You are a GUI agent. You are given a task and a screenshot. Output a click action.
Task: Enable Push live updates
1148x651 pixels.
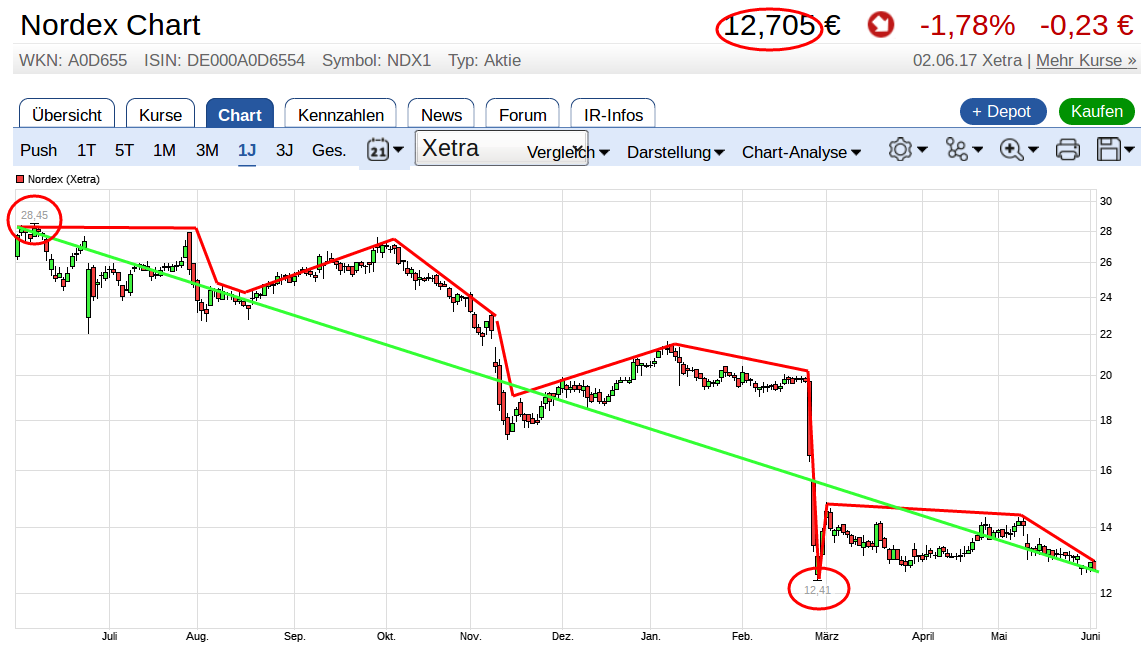pos(38,150)
